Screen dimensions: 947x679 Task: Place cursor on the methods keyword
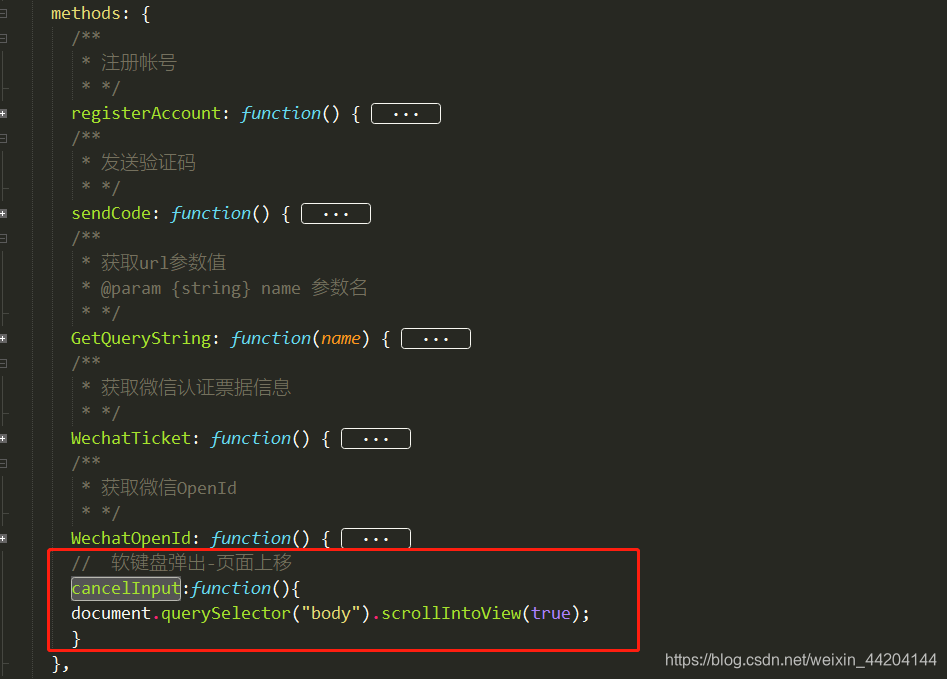click(x=86, y=13)
